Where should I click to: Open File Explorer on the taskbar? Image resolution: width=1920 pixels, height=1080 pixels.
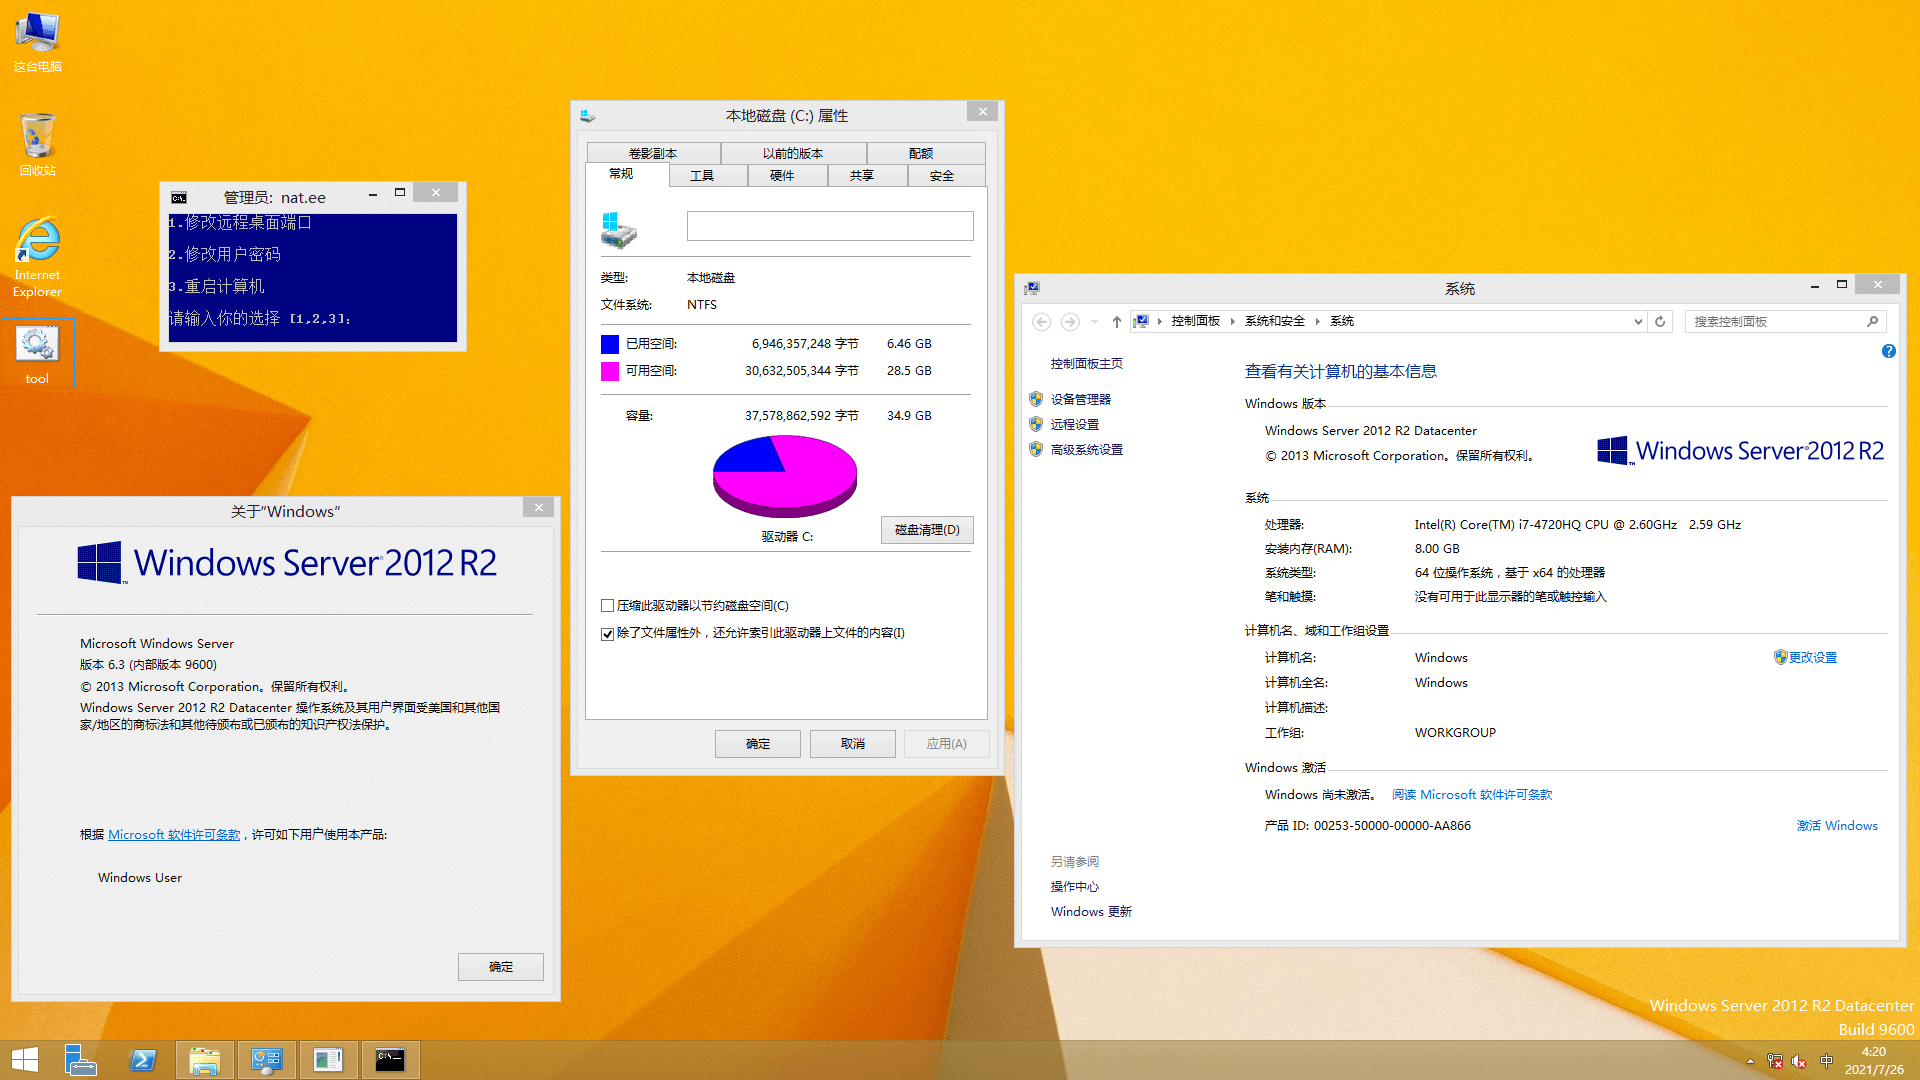click(205, 1060)
